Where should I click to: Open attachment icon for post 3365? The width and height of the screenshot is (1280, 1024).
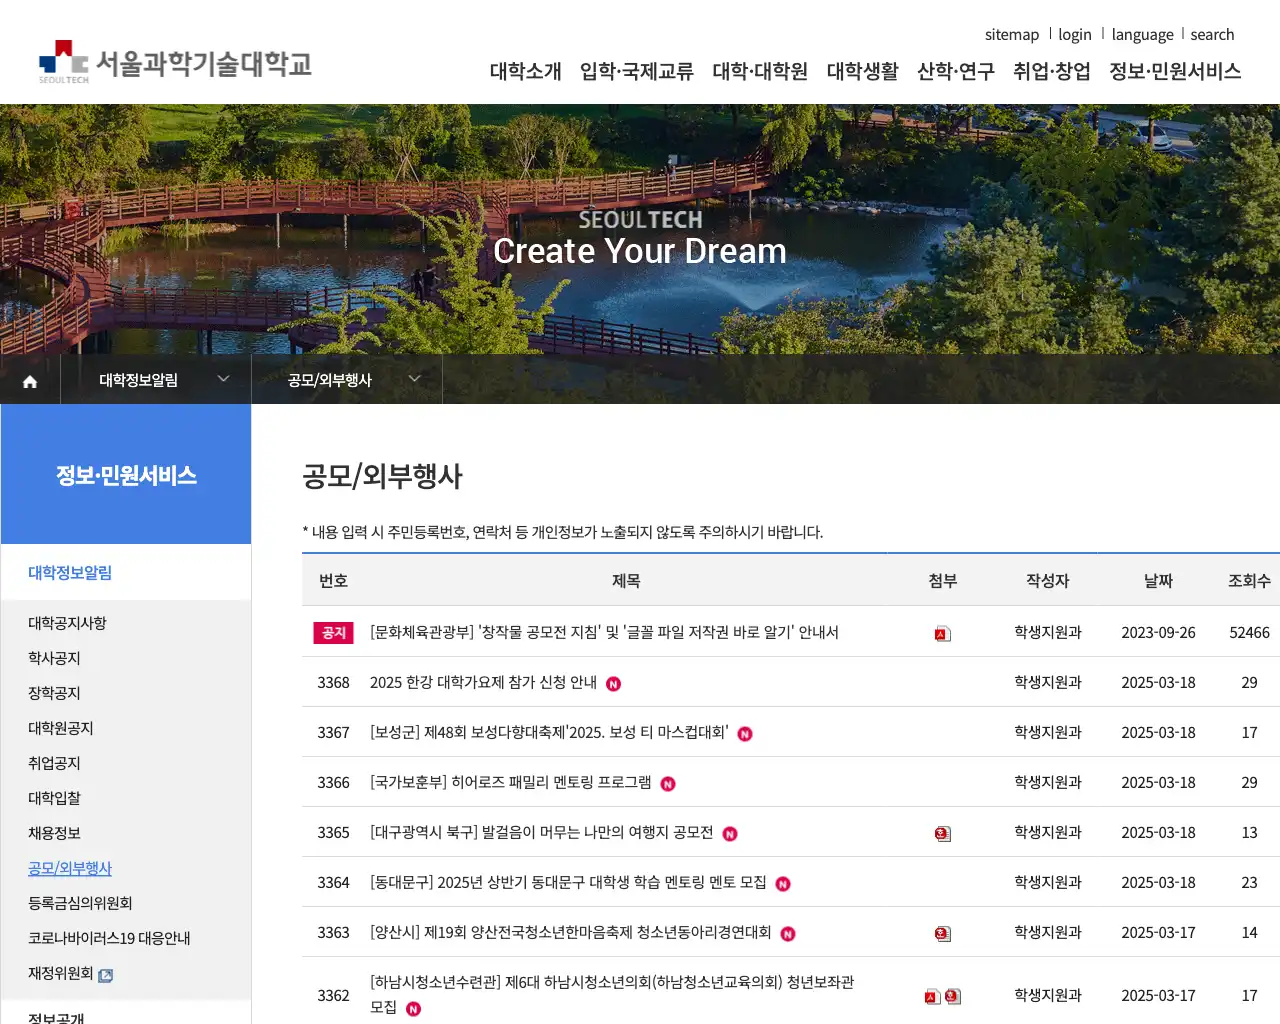(942, 834)
